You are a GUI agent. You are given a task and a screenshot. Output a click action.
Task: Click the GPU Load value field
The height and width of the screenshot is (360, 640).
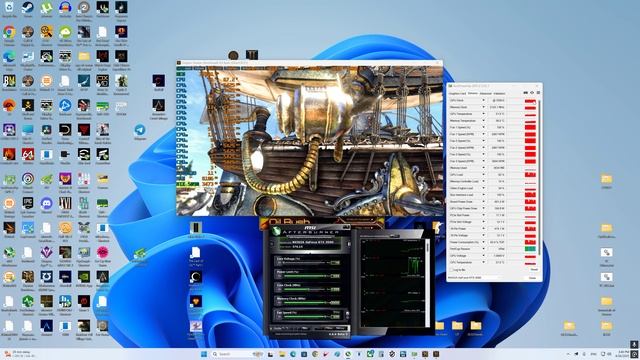click(x=497, y=175)
